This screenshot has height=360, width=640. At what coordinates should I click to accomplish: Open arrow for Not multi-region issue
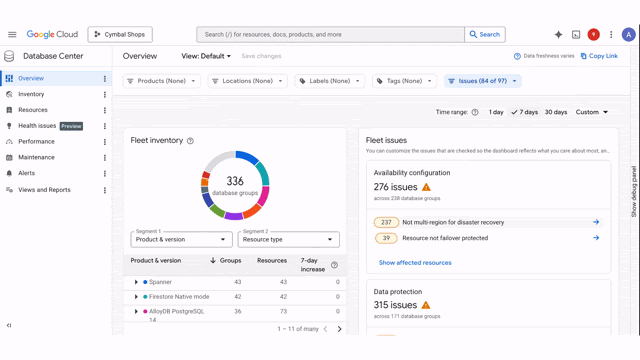[x=596, y=222]
